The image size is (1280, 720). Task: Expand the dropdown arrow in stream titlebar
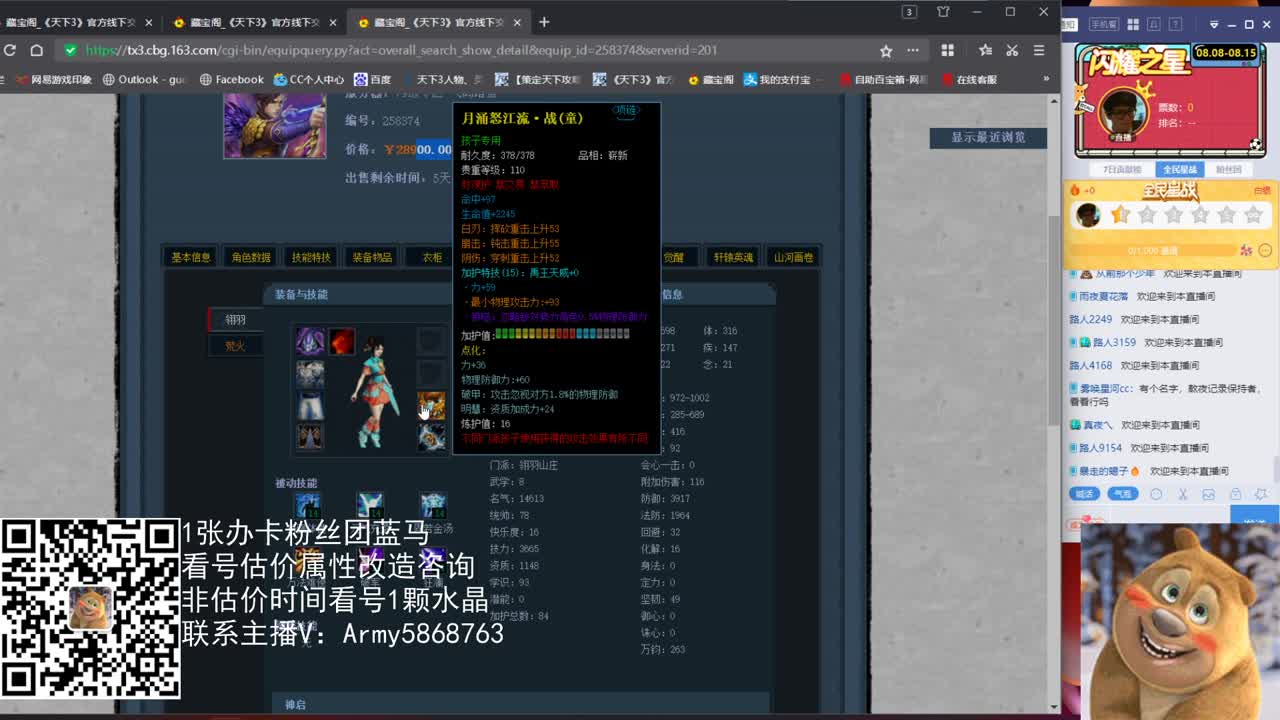click(x=1213, y=23)
